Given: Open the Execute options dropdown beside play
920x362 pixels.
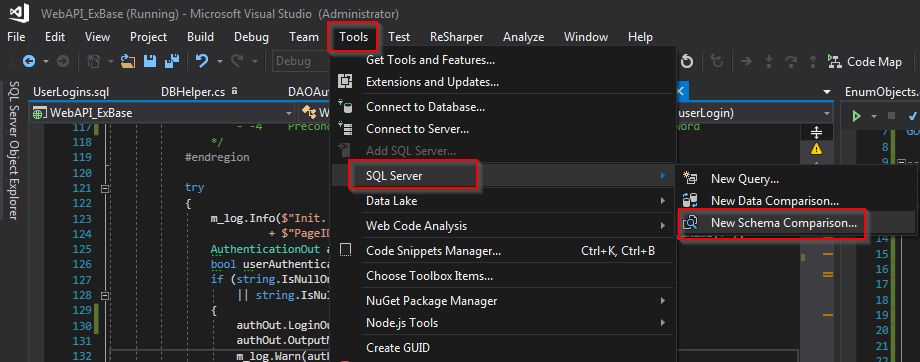Looking at the screenshot, I should 873,116.
